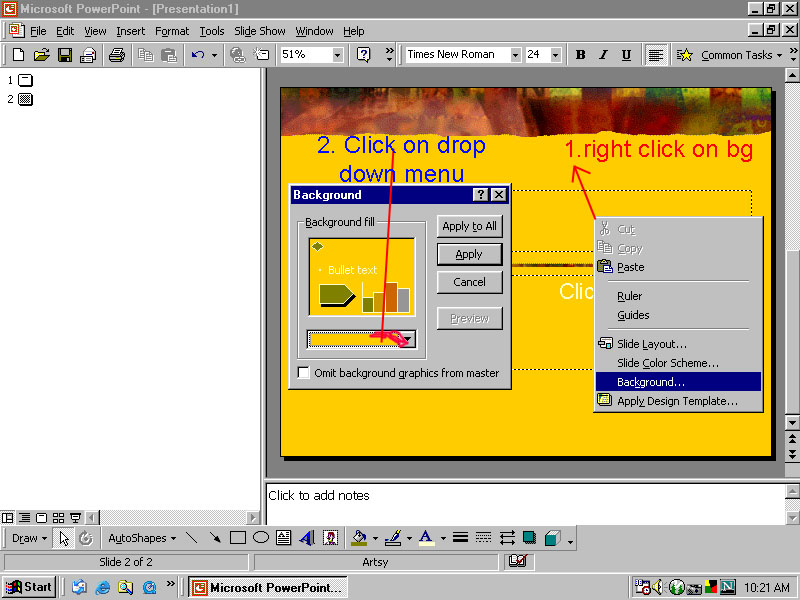800x600 pixels.
Task: Select the Text Box tool
Action: pos(284,538)
